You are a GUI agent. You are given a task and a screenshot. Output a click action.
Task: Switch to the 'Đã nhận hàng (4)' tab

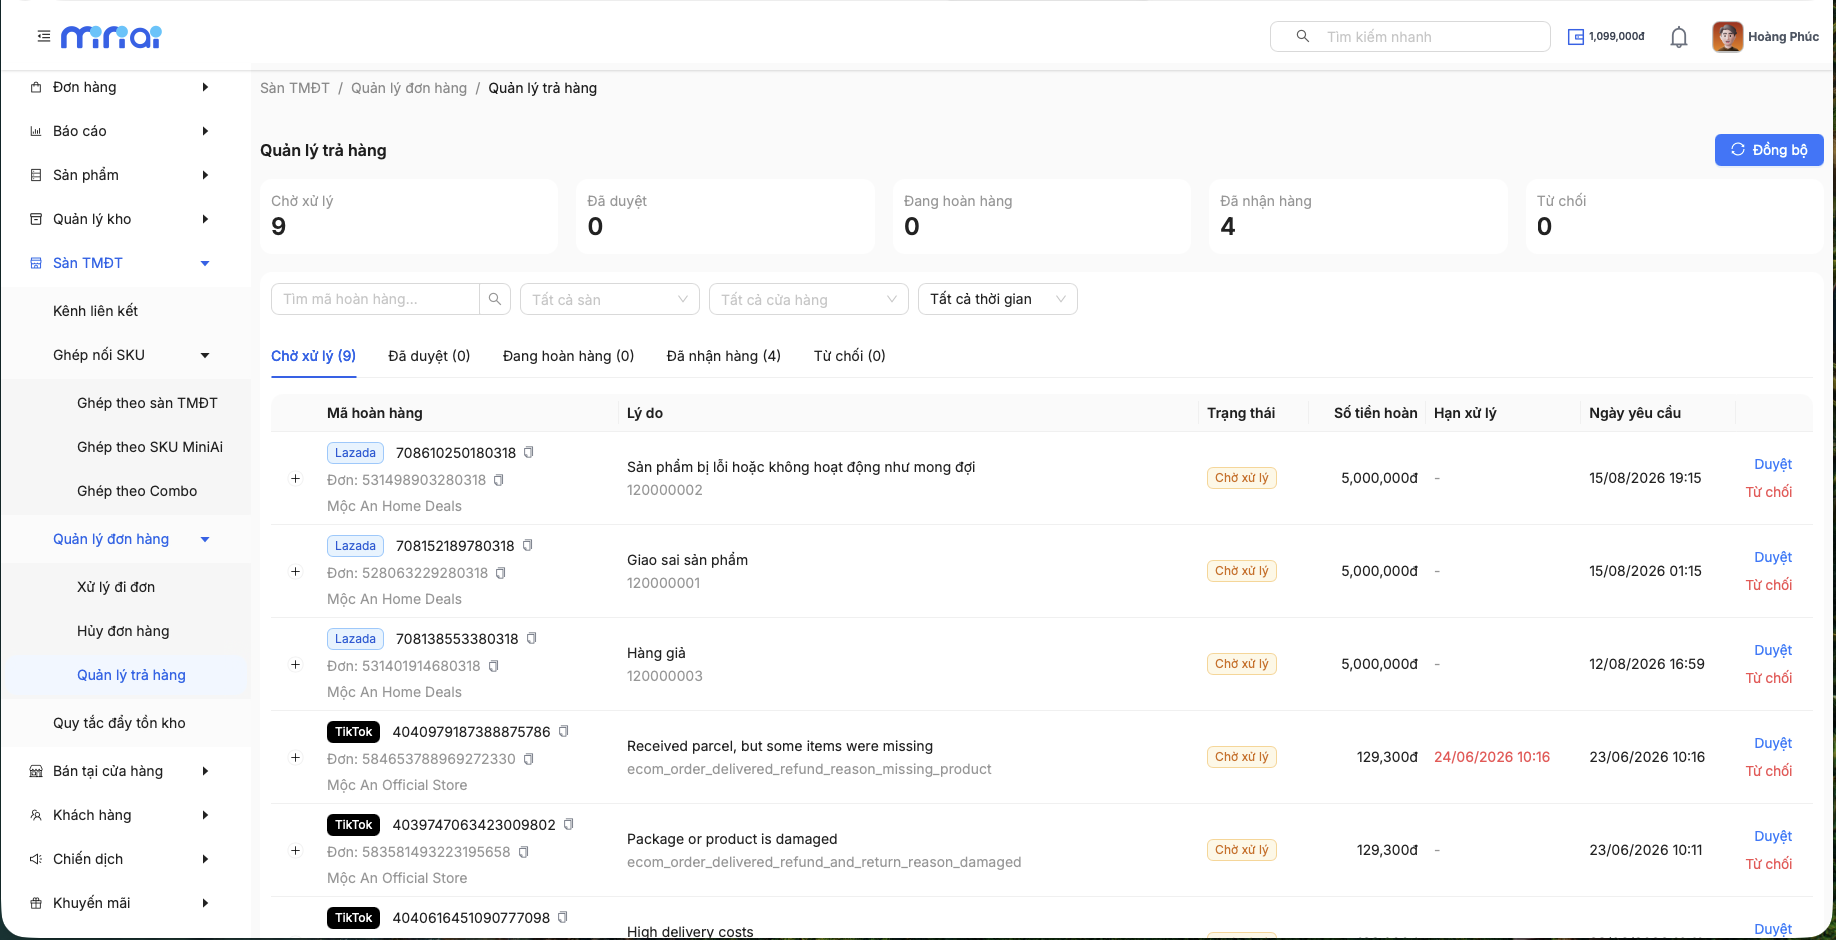tap(724, 356)
